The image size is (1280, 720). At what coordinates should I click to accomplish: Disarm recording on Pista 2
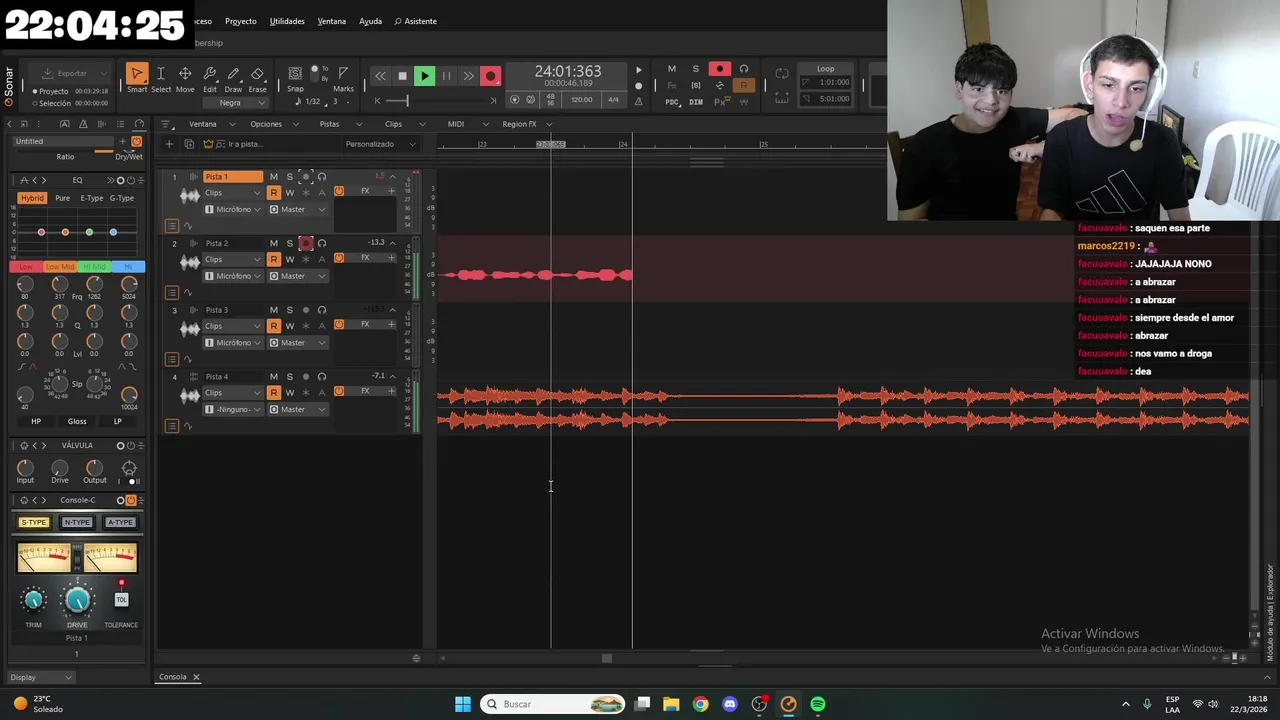[x=306, y=243]
